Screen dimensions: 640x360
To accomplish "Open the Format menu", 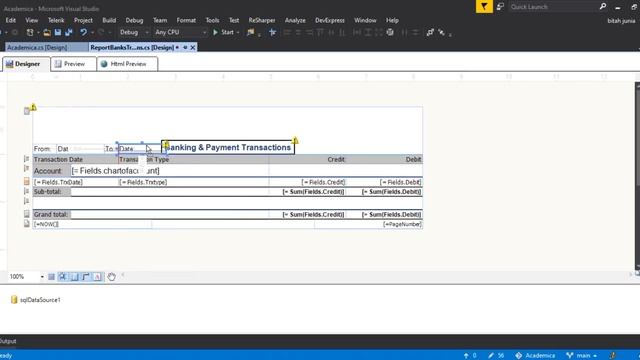I will coord(186,20).
